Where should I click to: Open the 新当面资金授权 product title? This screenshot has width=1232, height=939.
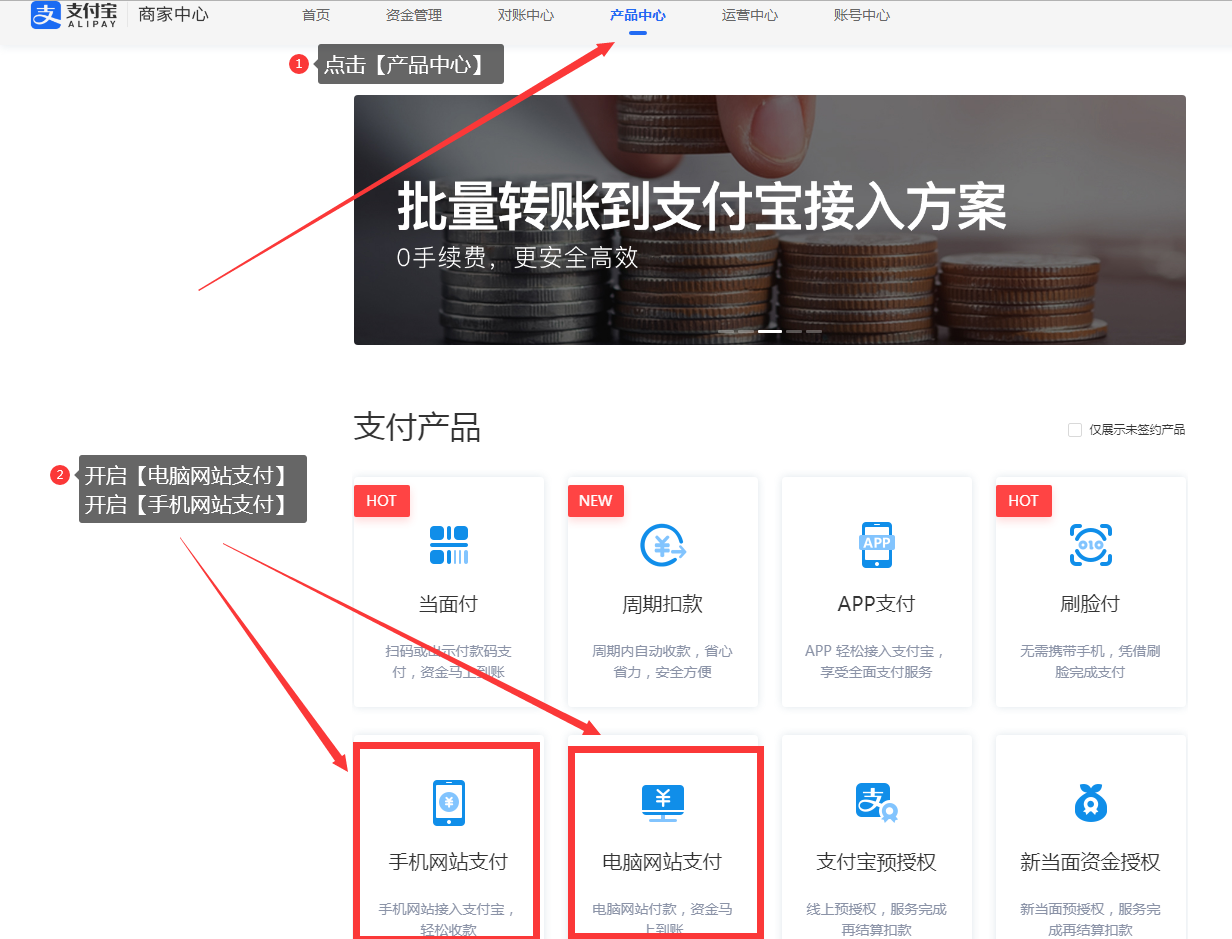point(1090,862)
